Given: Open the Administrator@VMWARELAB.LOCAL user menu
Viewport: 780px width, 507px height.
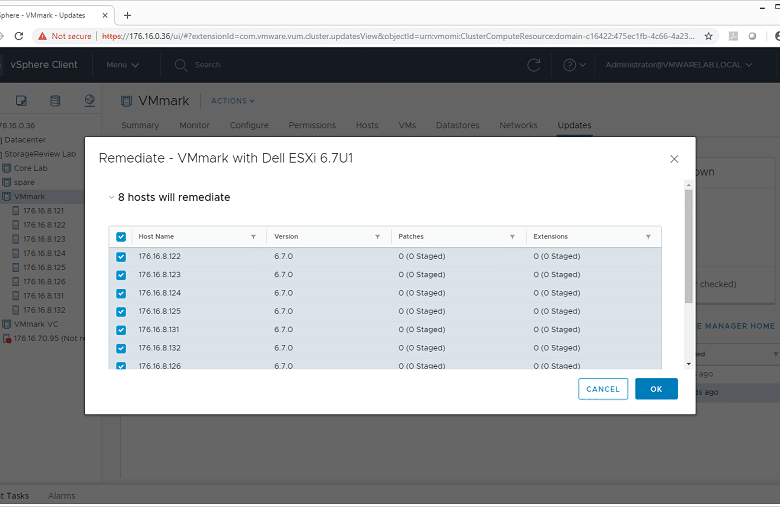Looking at the screenshot, I should [x=679, y=65].
